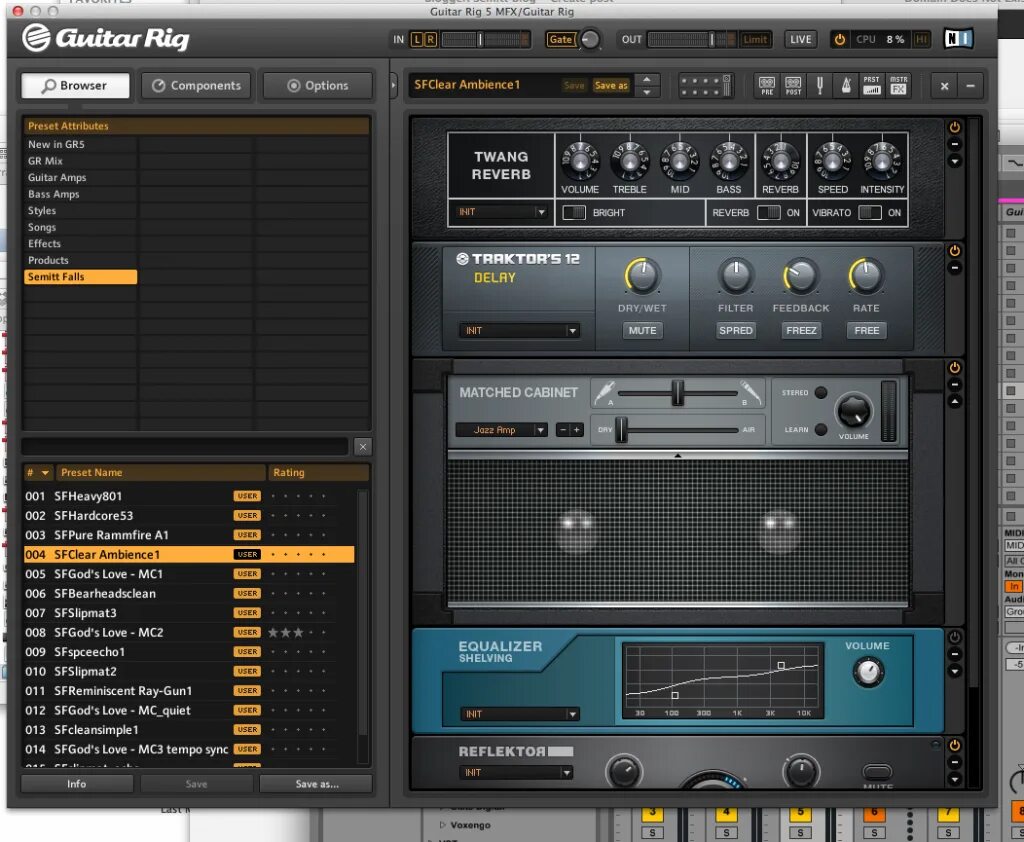Open the Pre tape deck
Viewport: 1024px width, 842px height.
click(767, 86)
